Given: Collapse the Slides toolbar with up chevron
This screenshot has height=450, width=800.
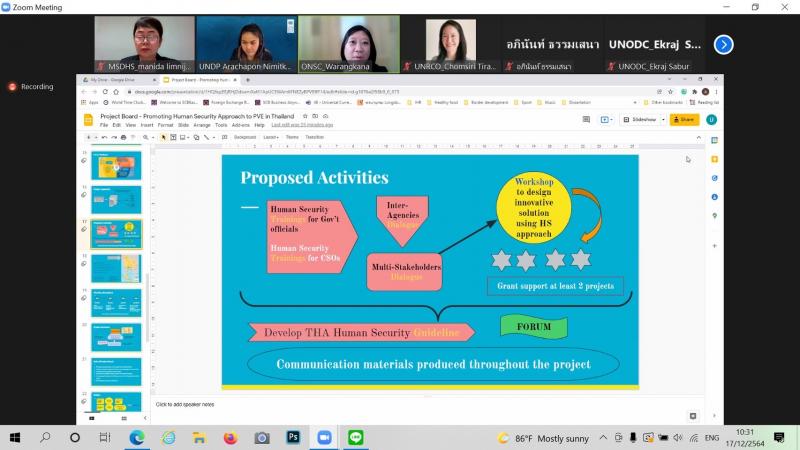Looking at the screenshot, I should [x=698, y=138].
